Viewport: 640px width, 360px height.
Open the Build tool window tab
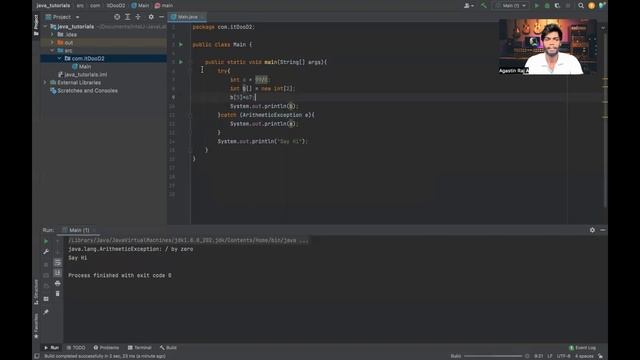point(168,348)
